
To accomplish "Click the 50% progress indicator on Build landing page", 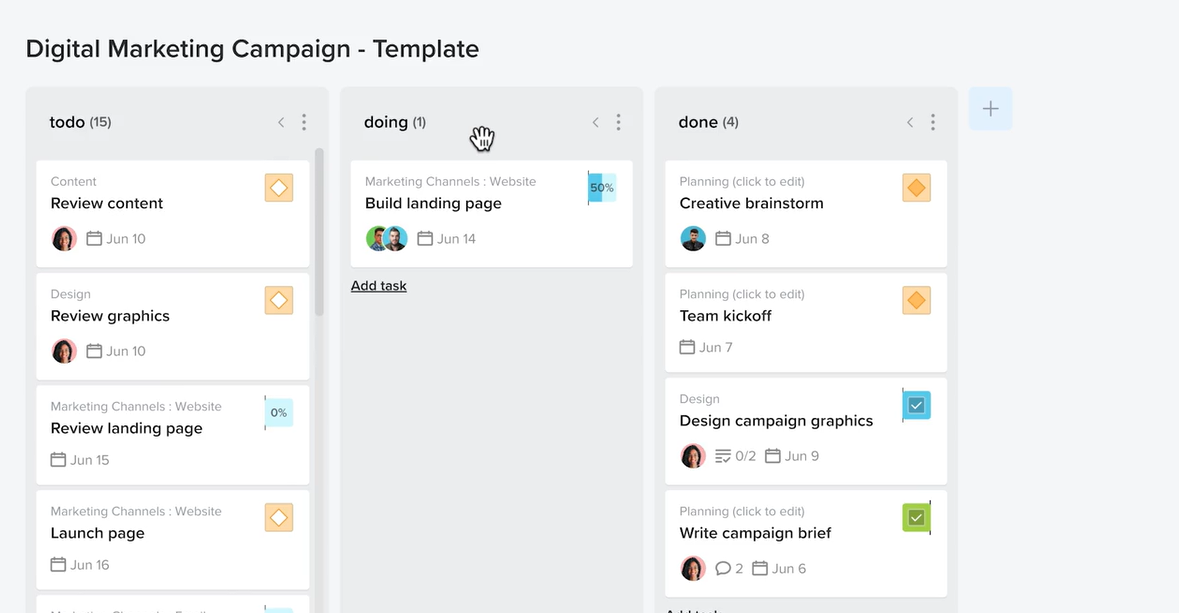I will tap(602, 188).
